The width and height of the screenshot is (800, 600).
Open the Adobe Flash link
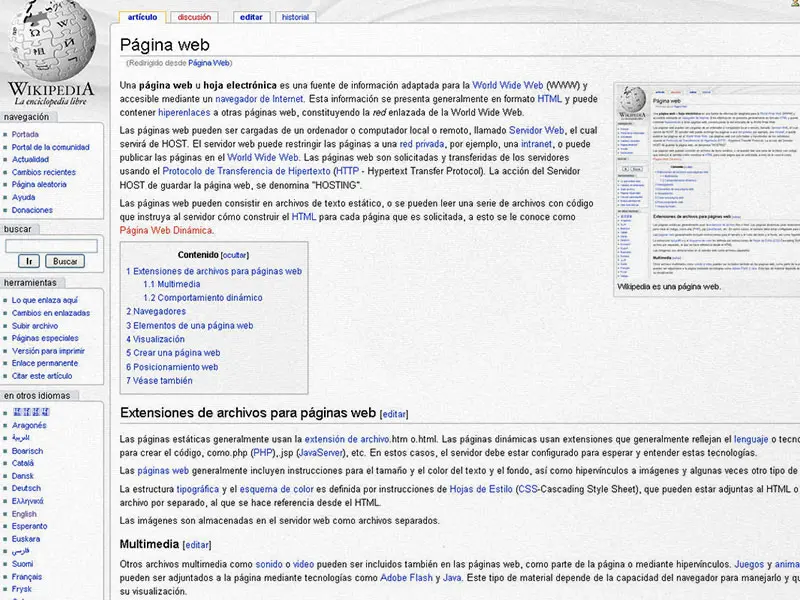(x=406, y=578)
